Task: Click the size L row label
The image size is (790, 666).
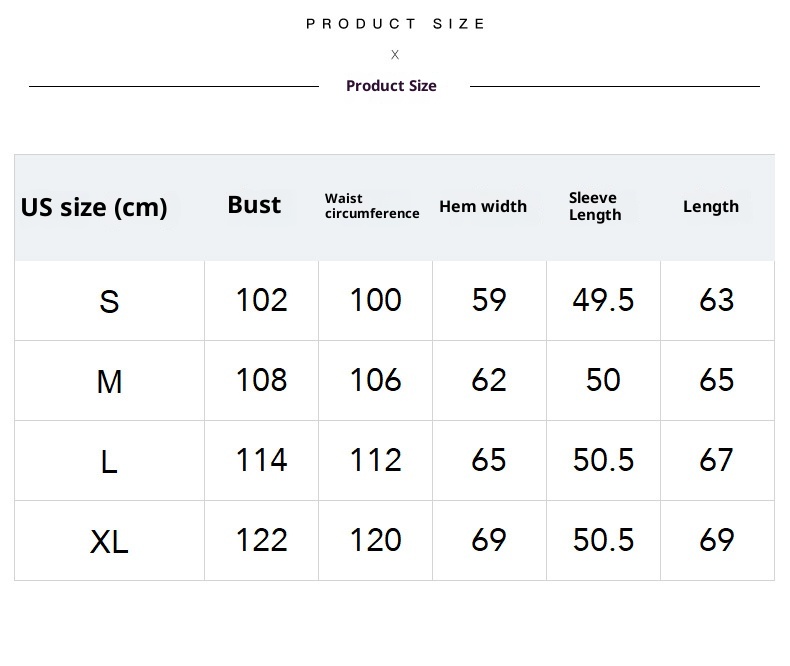Action: 109,461
